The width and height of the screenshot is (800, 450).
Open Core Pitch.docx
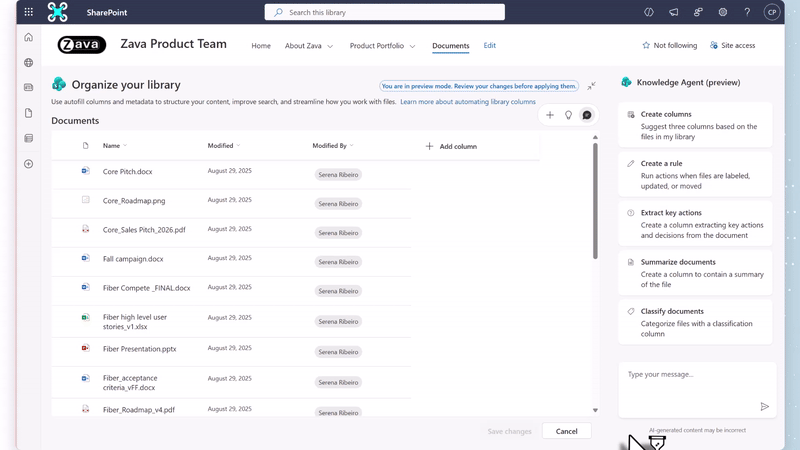tap(128, 172)
